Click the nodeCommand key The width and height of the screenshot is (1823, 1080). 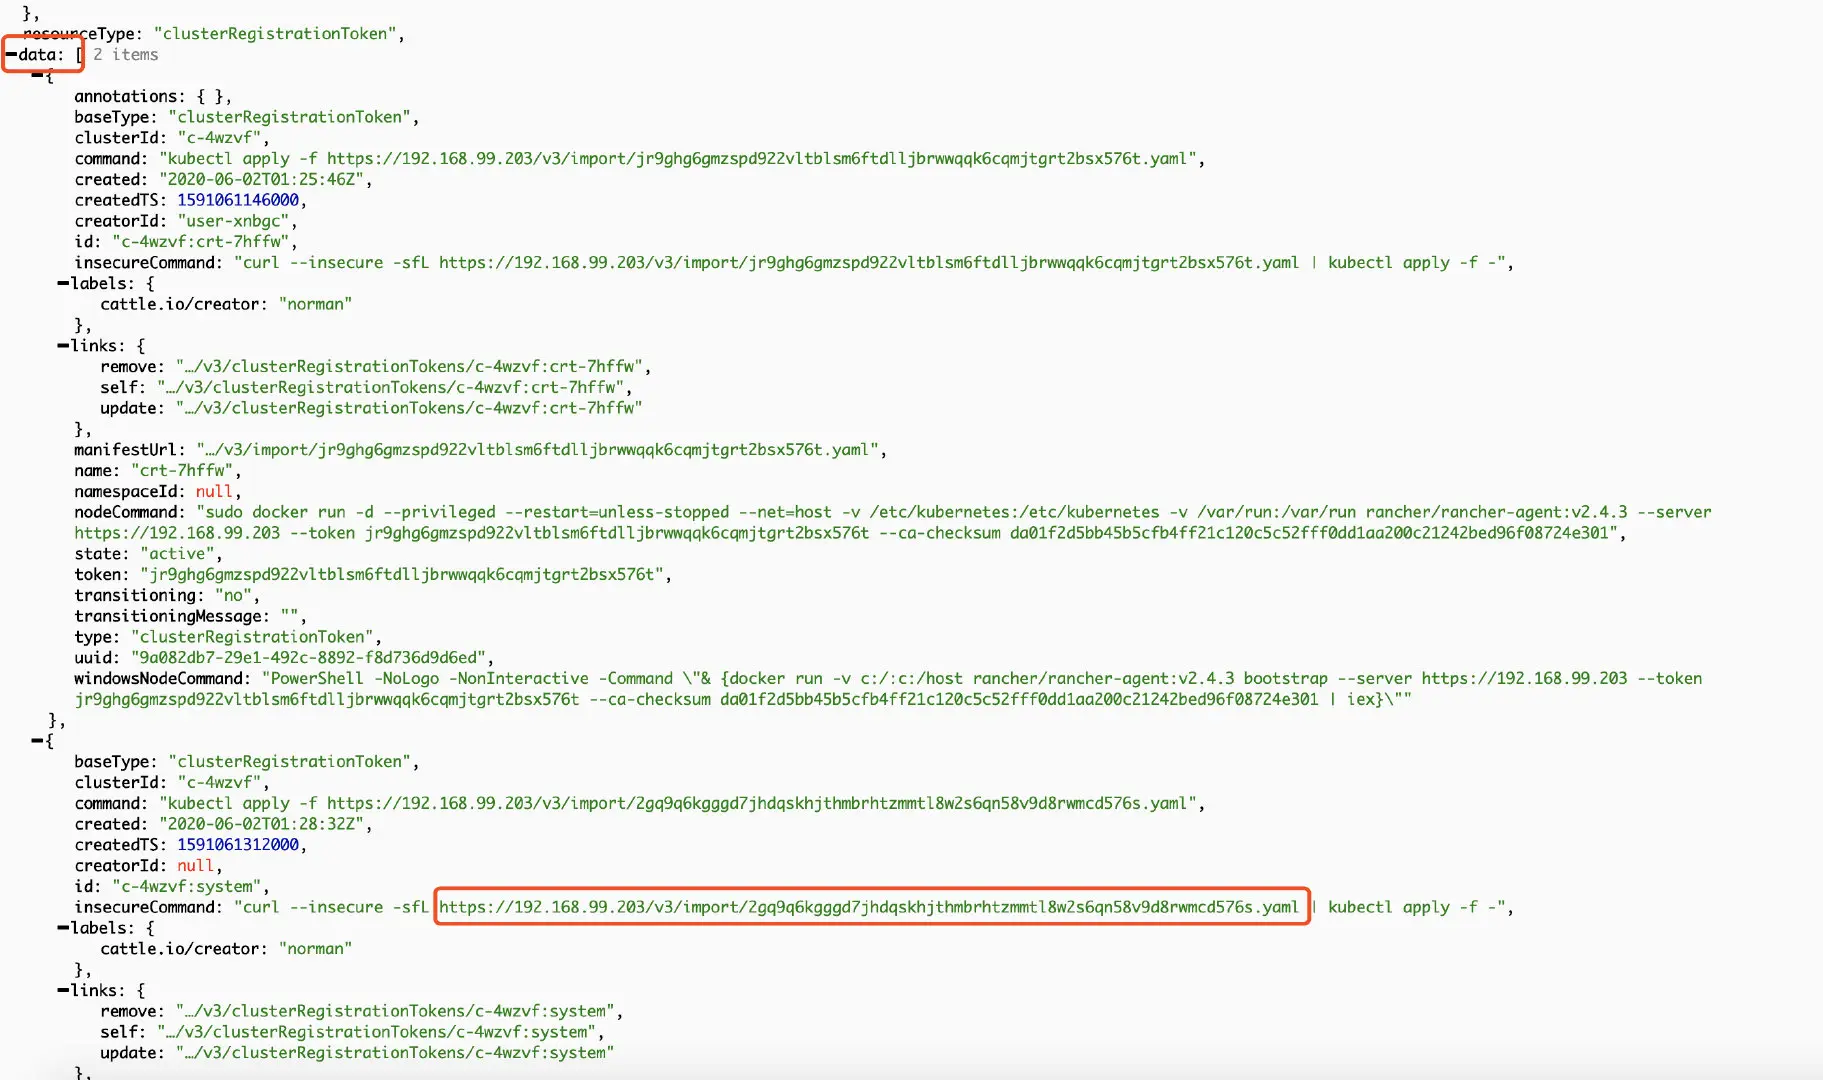[125, 513]
